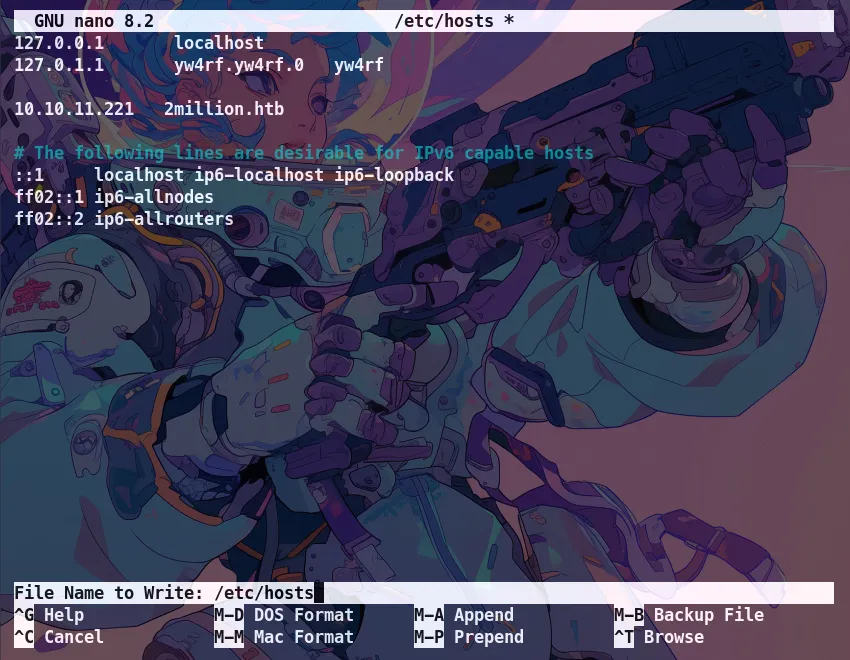Open nano Help with the ^G shortcut
This screenshot has height=660, width=850.
point(50,615)
